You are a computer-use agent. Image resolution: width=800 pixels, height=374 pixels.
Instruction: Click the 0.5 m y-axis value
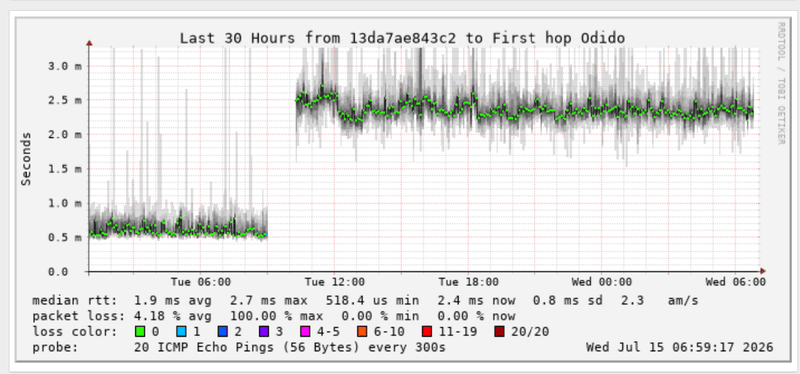(x=64, y=237)
